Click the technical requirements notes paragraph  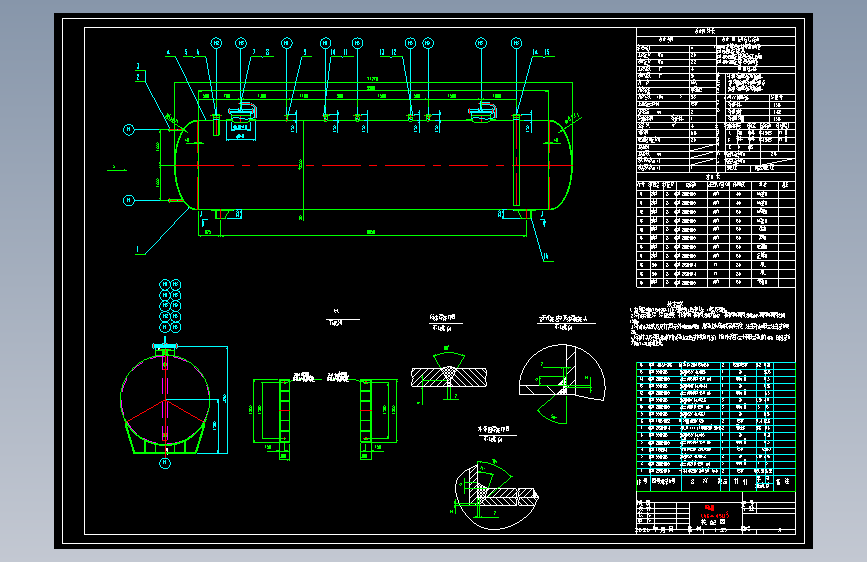click(x=711, y=325)
